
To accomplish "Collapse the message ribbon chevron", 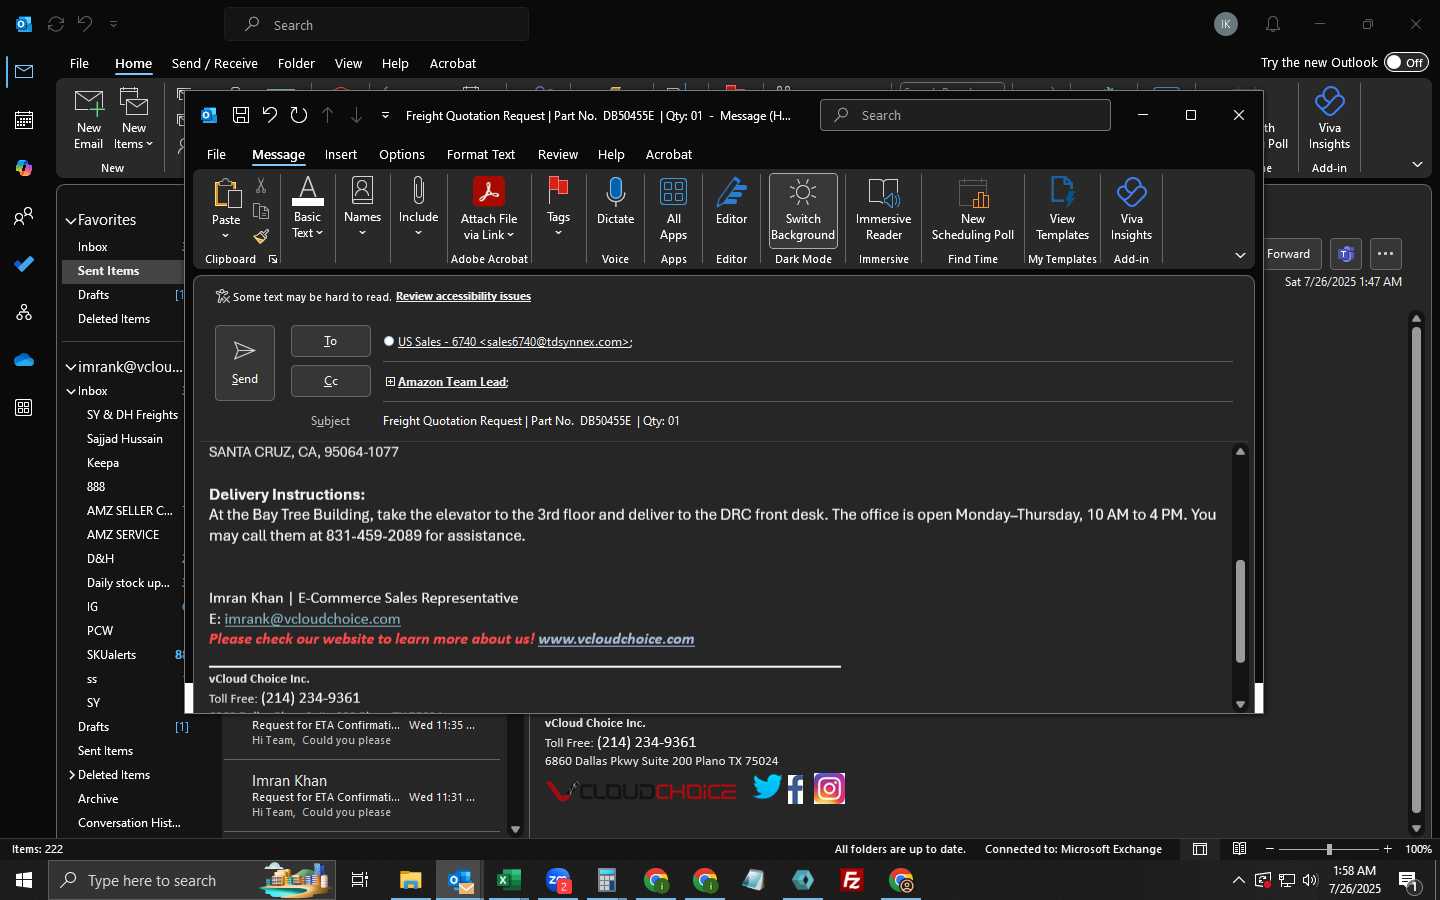I will pyautogui.click(x=1240, y=256).
